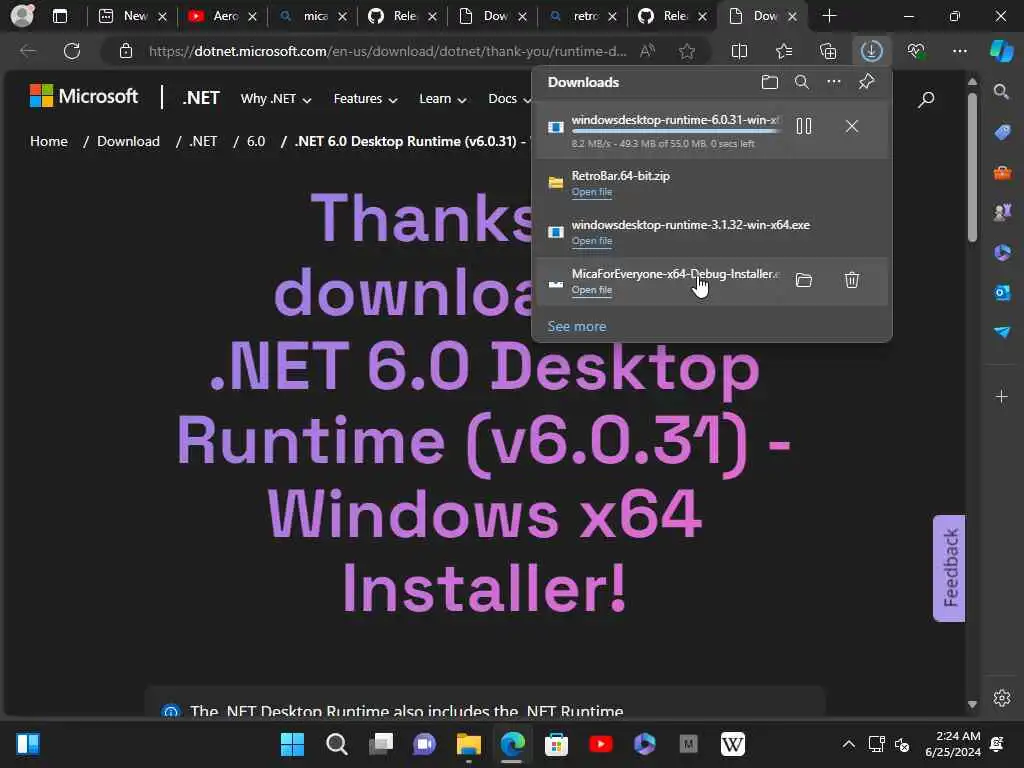Open Split screen view
Viewport: 1024px width, 768px height.
[x=739, y=51]
